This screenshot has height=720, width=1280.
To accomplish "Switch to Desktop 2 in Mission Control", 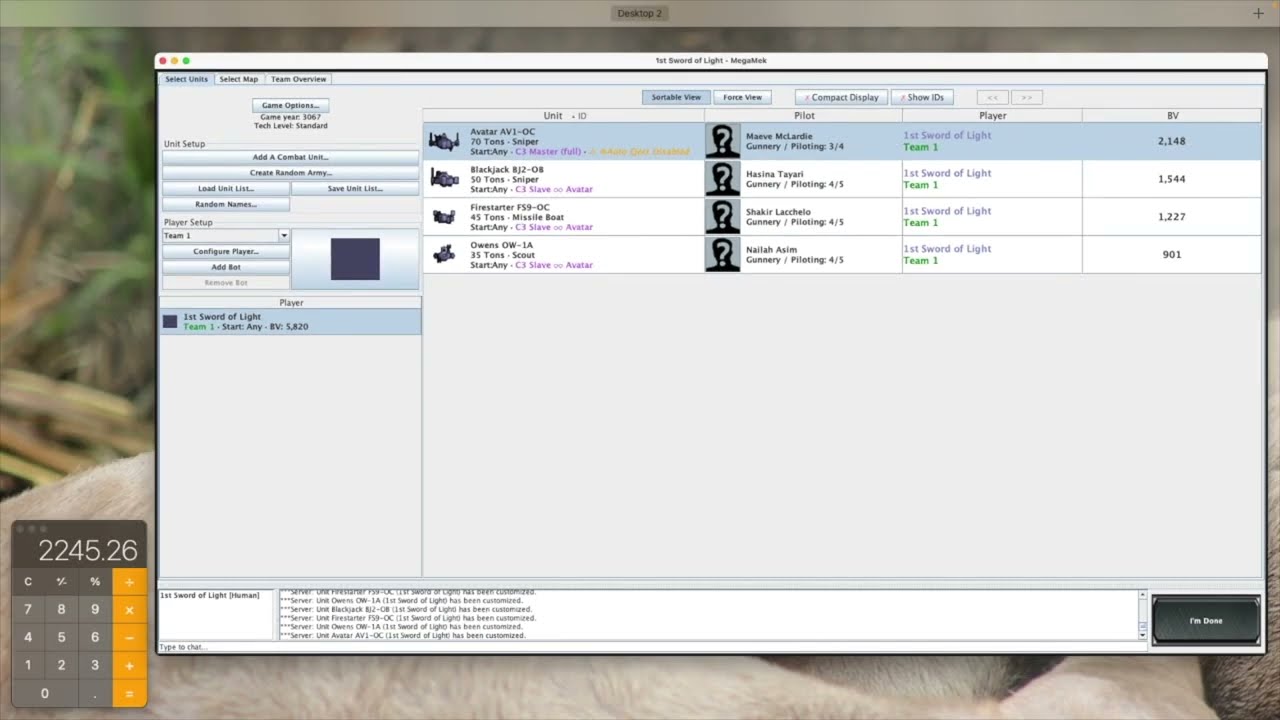I will point(640,13).
